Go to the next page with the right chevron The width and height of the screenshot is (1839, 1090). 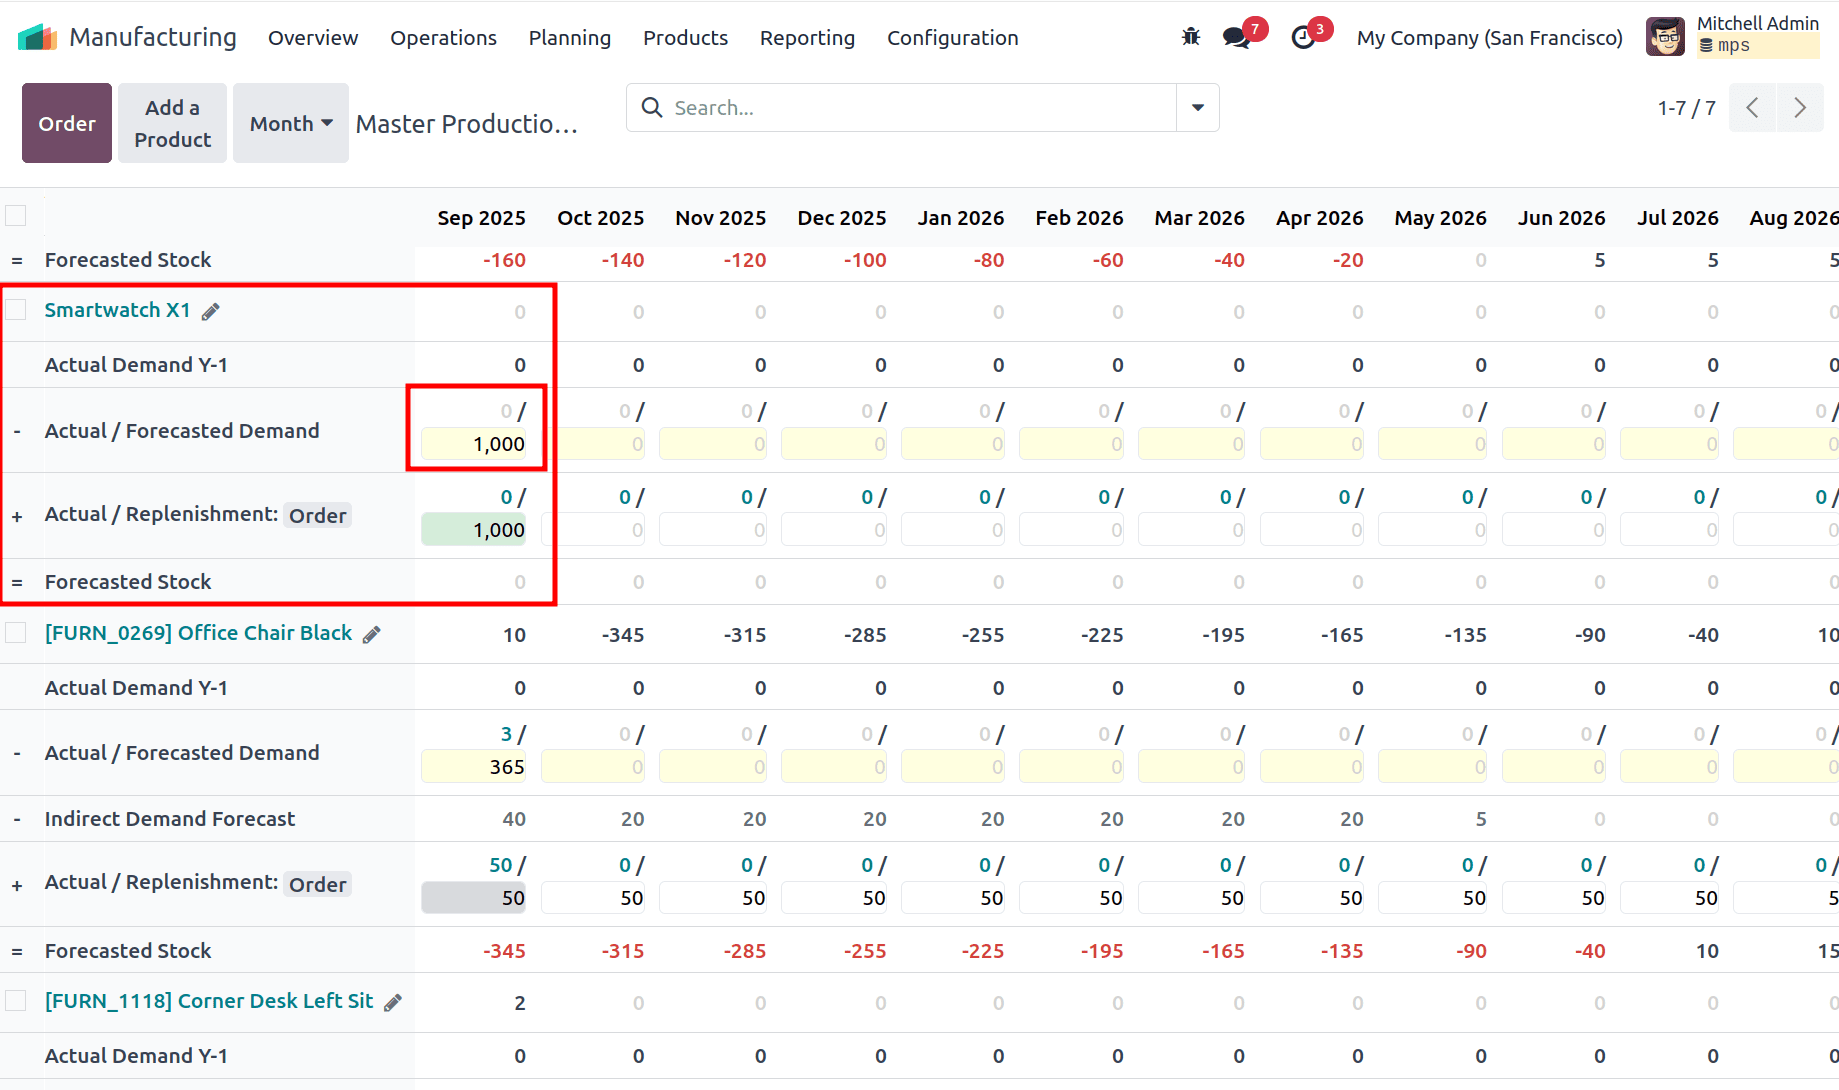coord(1799,107)
